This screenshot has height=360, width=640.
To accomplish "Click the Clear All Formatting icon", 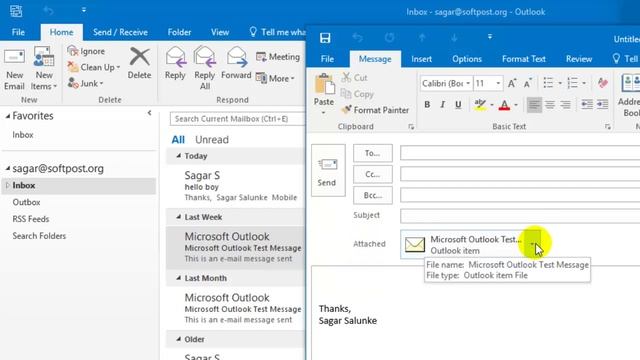I will (602, 83).
